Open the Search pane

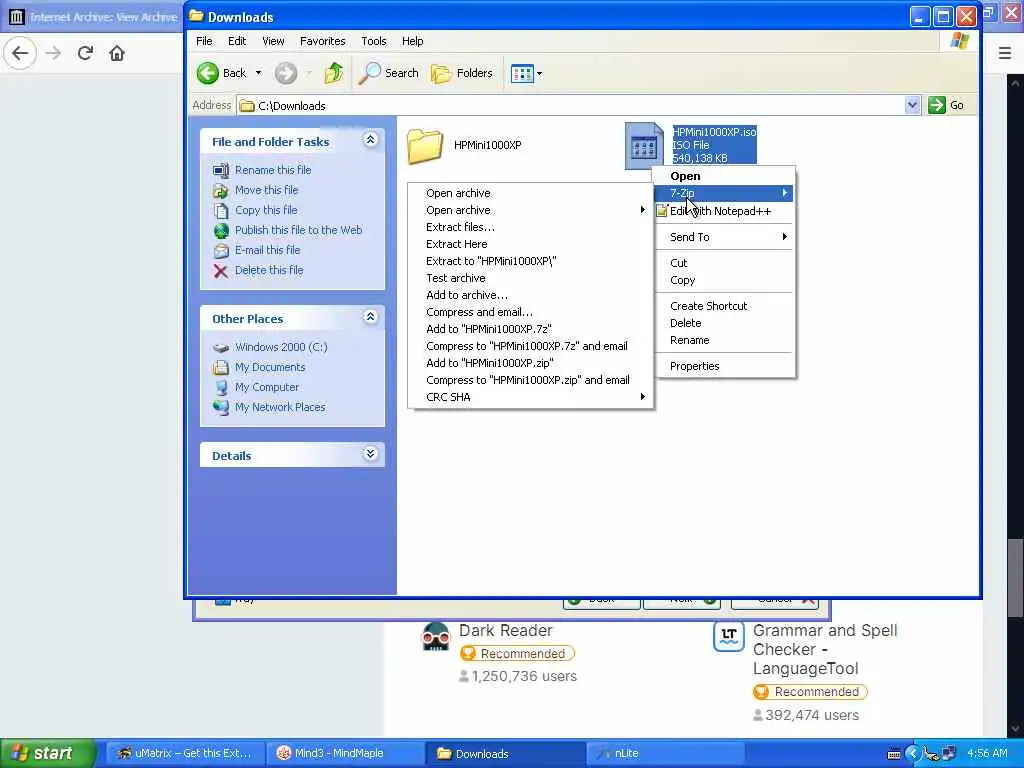(389, 73)
